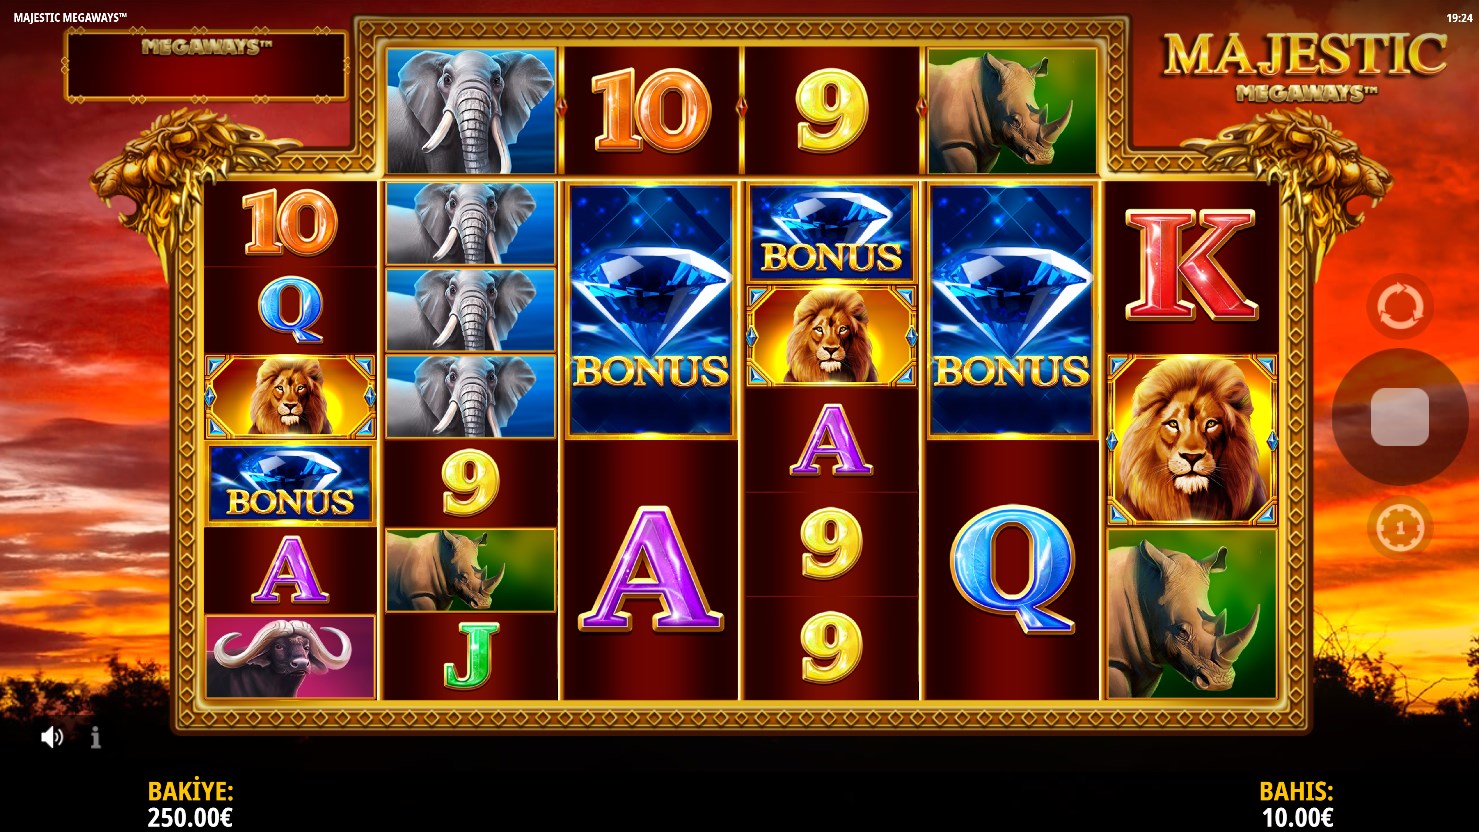Click the buffalo symbol on the first reel

coord(291,657)
